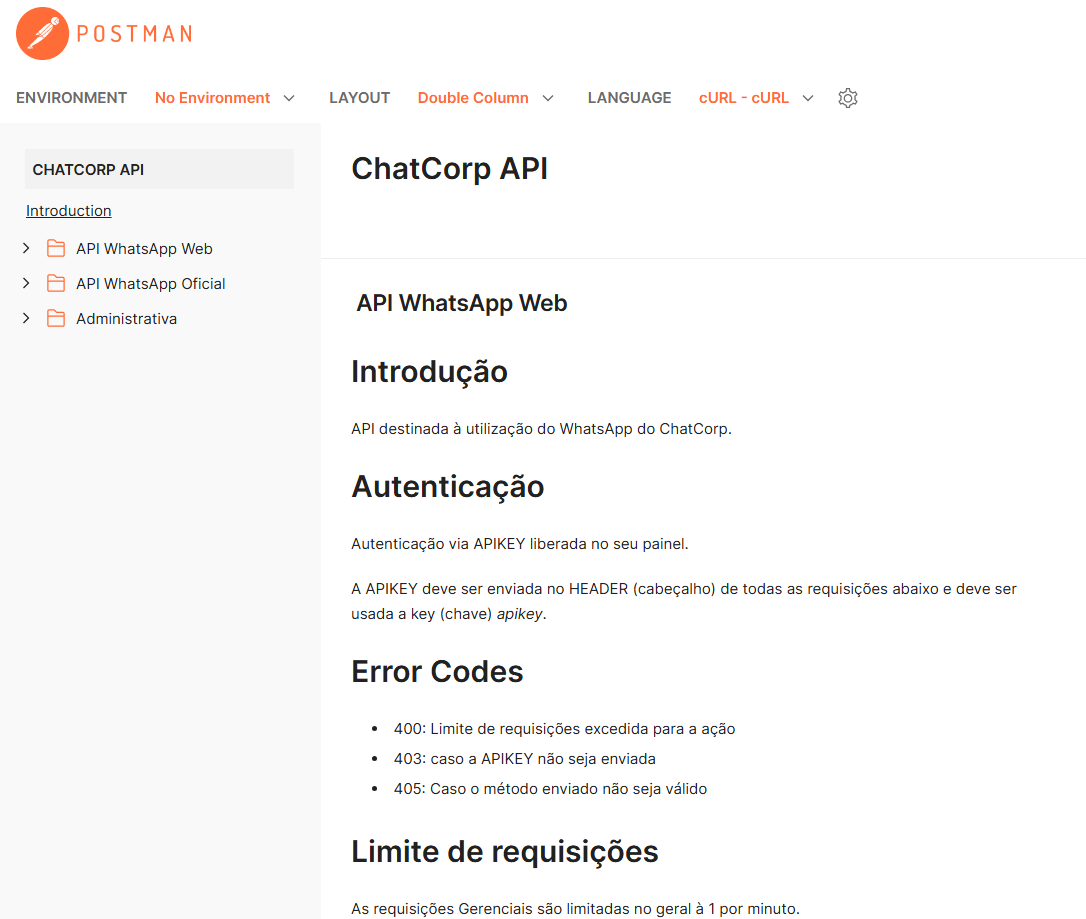Click 'As requisições Gerenciais são limitadas' sentence
The height and width of the screenshot is (919, 1086).
pyautogui.click(x=575, y=908)
